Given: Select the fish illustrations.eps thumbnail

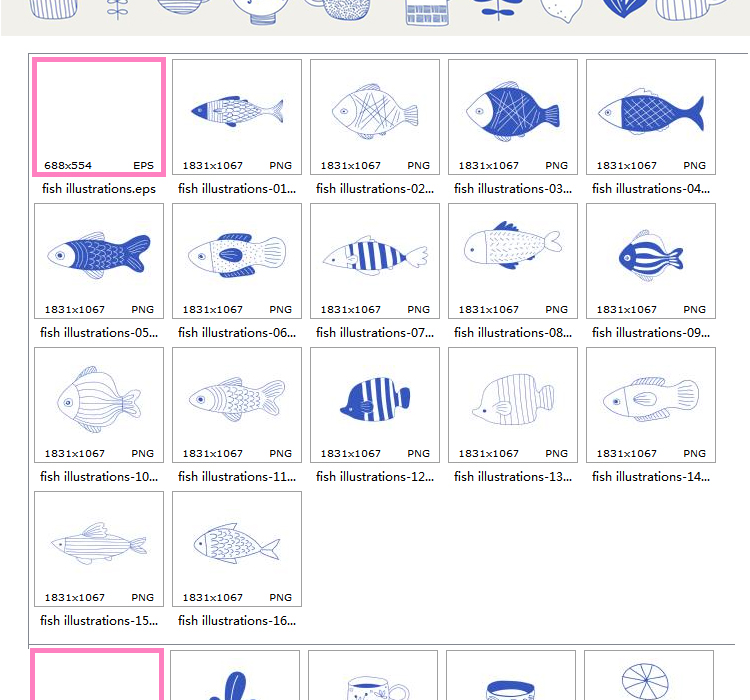Looking at the screenshot, I should (99, 117).
